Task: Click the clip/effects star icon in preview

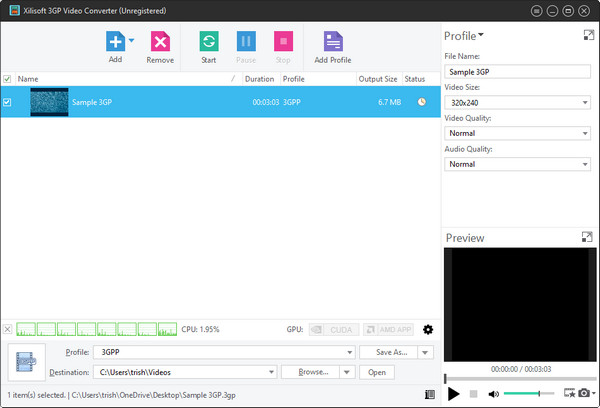Action: [569, 393]
